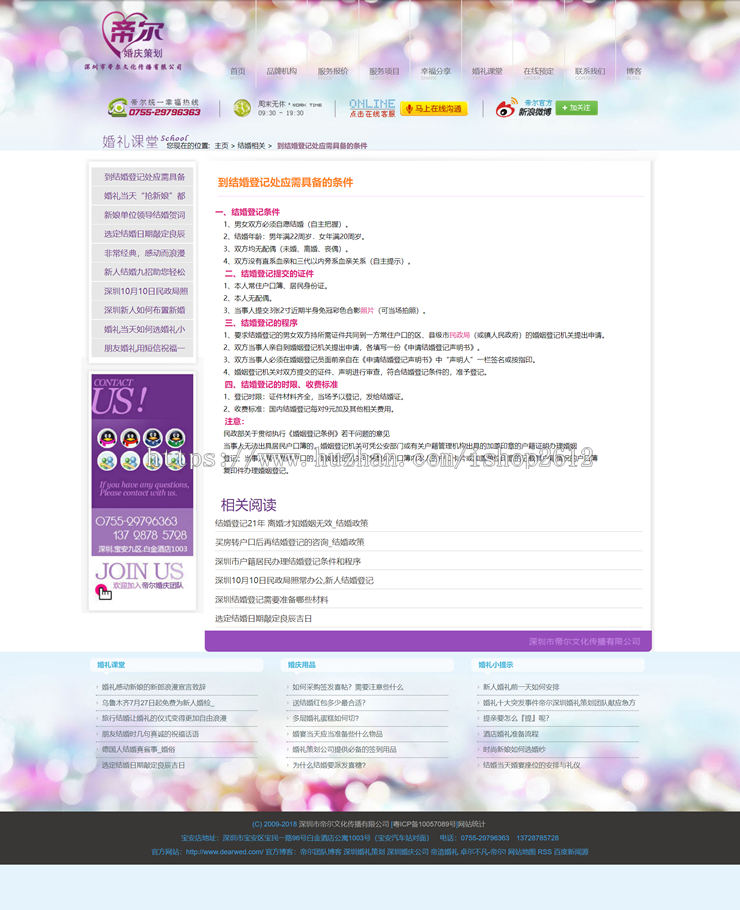
Task: Open the 幸福分享 navigation item
Action: 436,71
